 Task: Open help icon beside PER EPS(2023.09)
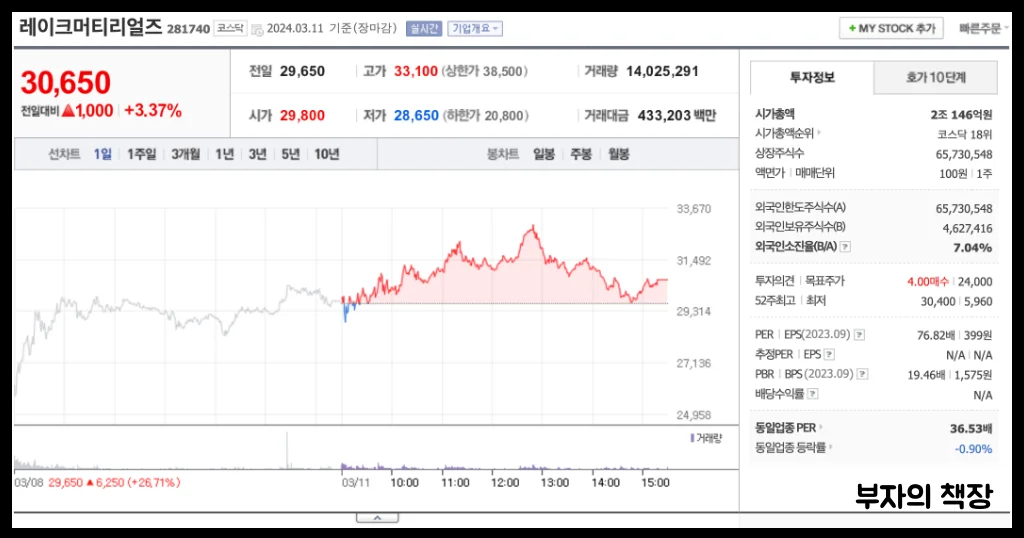pyautogui.click(x=859, y=335)
